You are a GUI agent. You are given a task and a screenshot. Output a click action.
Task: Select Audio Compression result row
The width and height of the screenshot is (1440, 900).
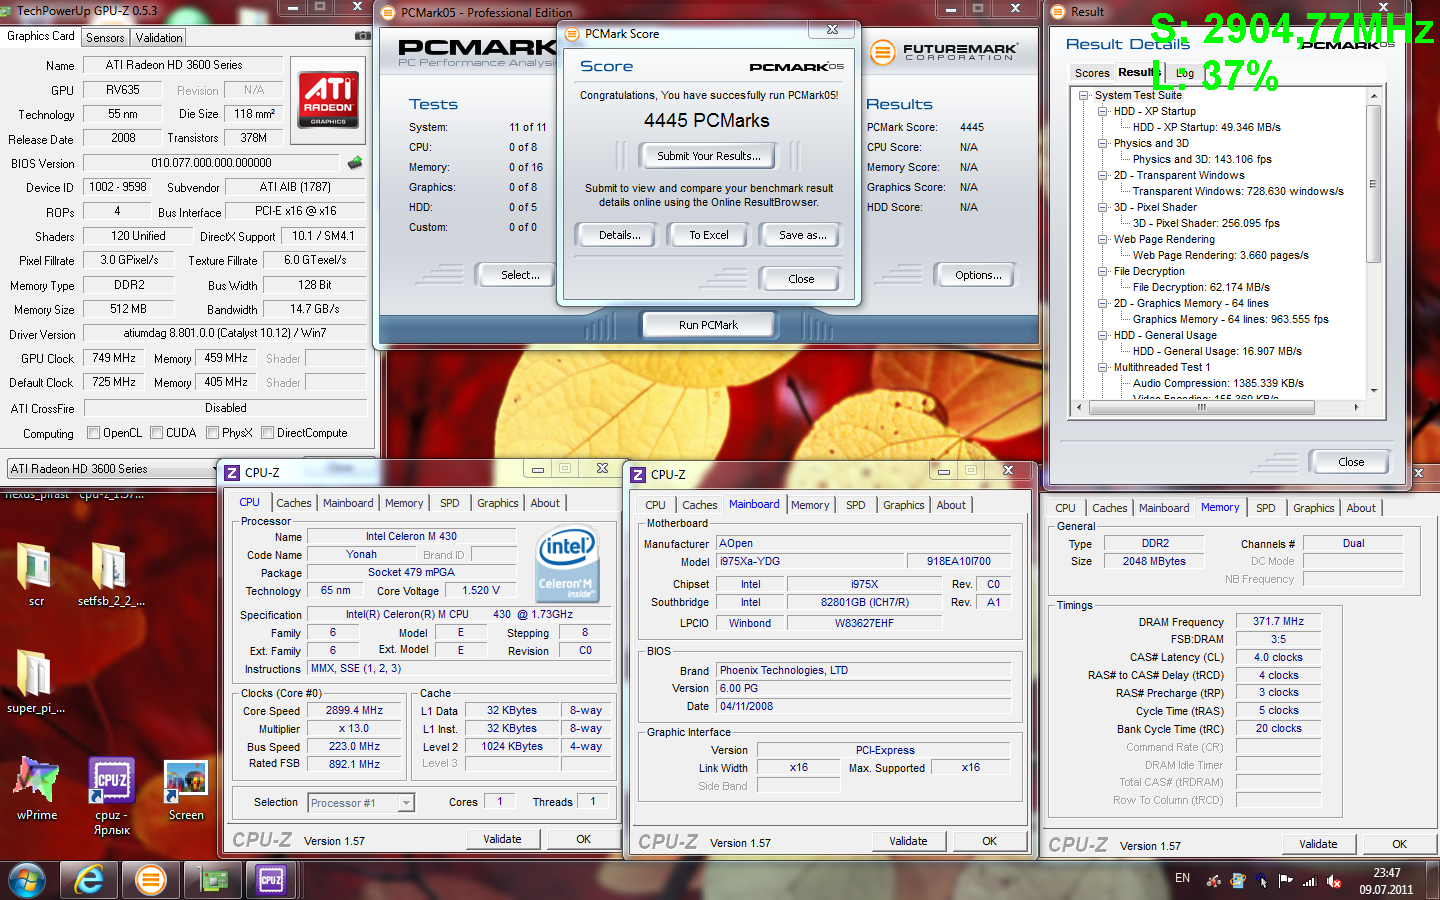pyautogui.click(x=1217, y=383)
